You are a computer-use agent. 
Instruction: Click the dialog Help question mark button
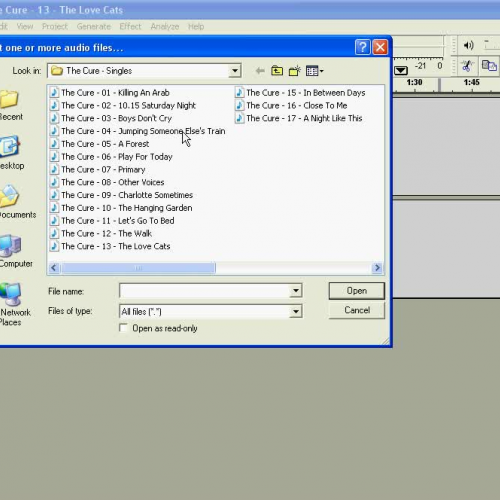coord(362,47)
